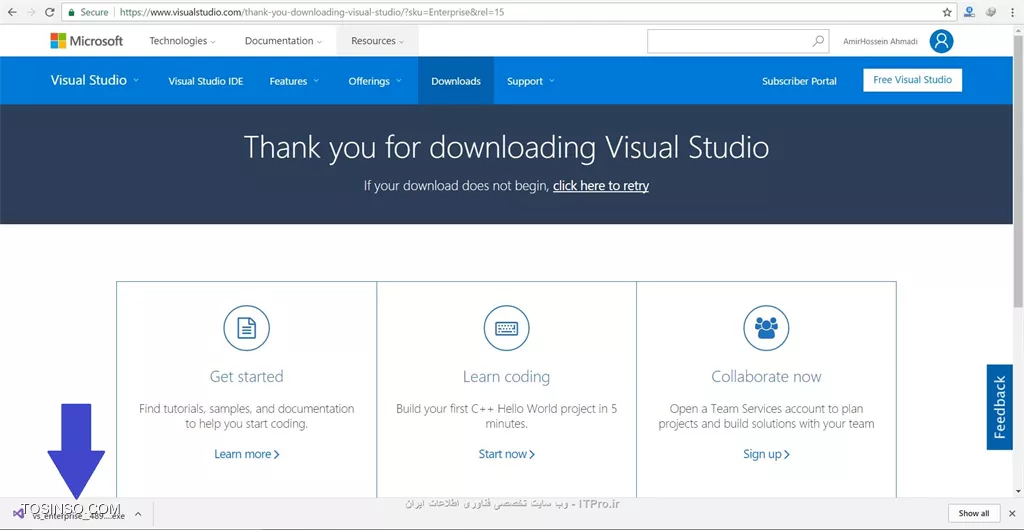Click the browser address bar URL
Screen dimensions: 1024x530
pos(312,12)
